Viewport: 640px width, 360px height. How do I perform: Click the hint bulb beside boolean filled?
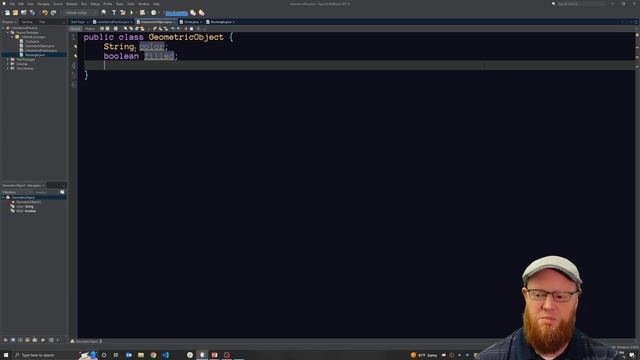click(x=75, y=56)
